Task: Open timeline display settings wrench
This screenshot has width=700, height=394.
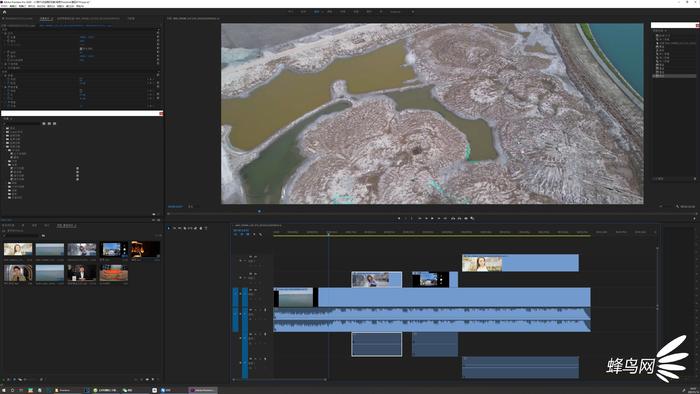Action: tap(261, 234)
